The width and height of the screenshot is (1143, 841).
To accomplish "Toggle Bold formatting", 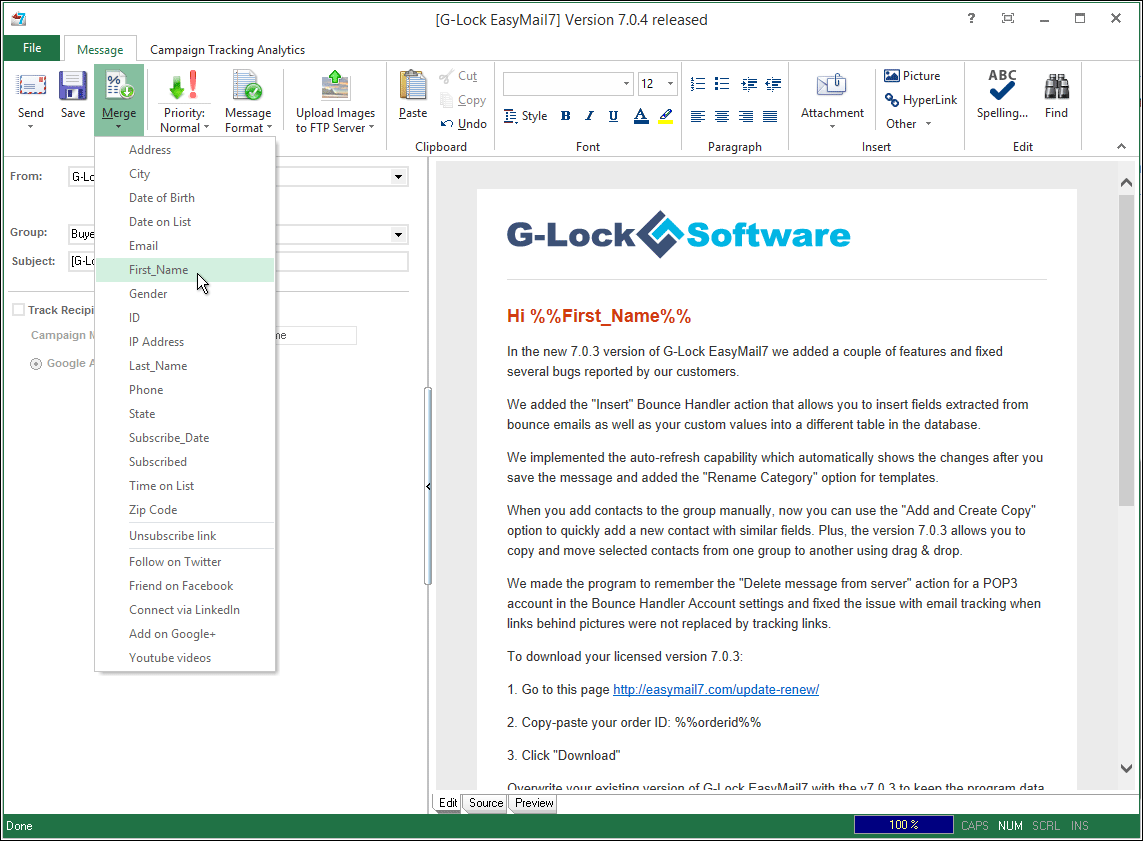I will (565, 116).
